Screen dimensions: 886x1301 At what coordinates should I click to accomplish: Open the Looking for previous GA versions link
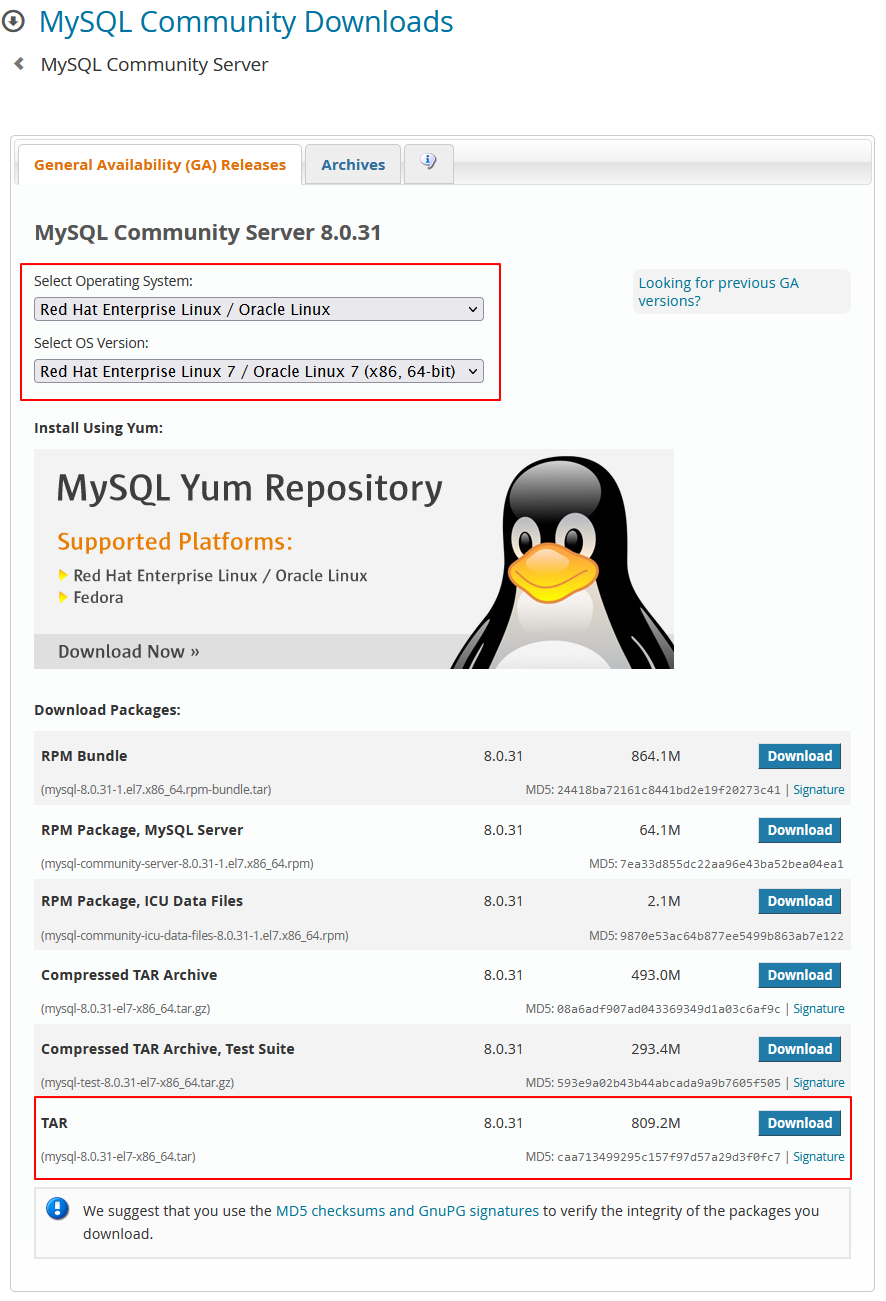718,291
